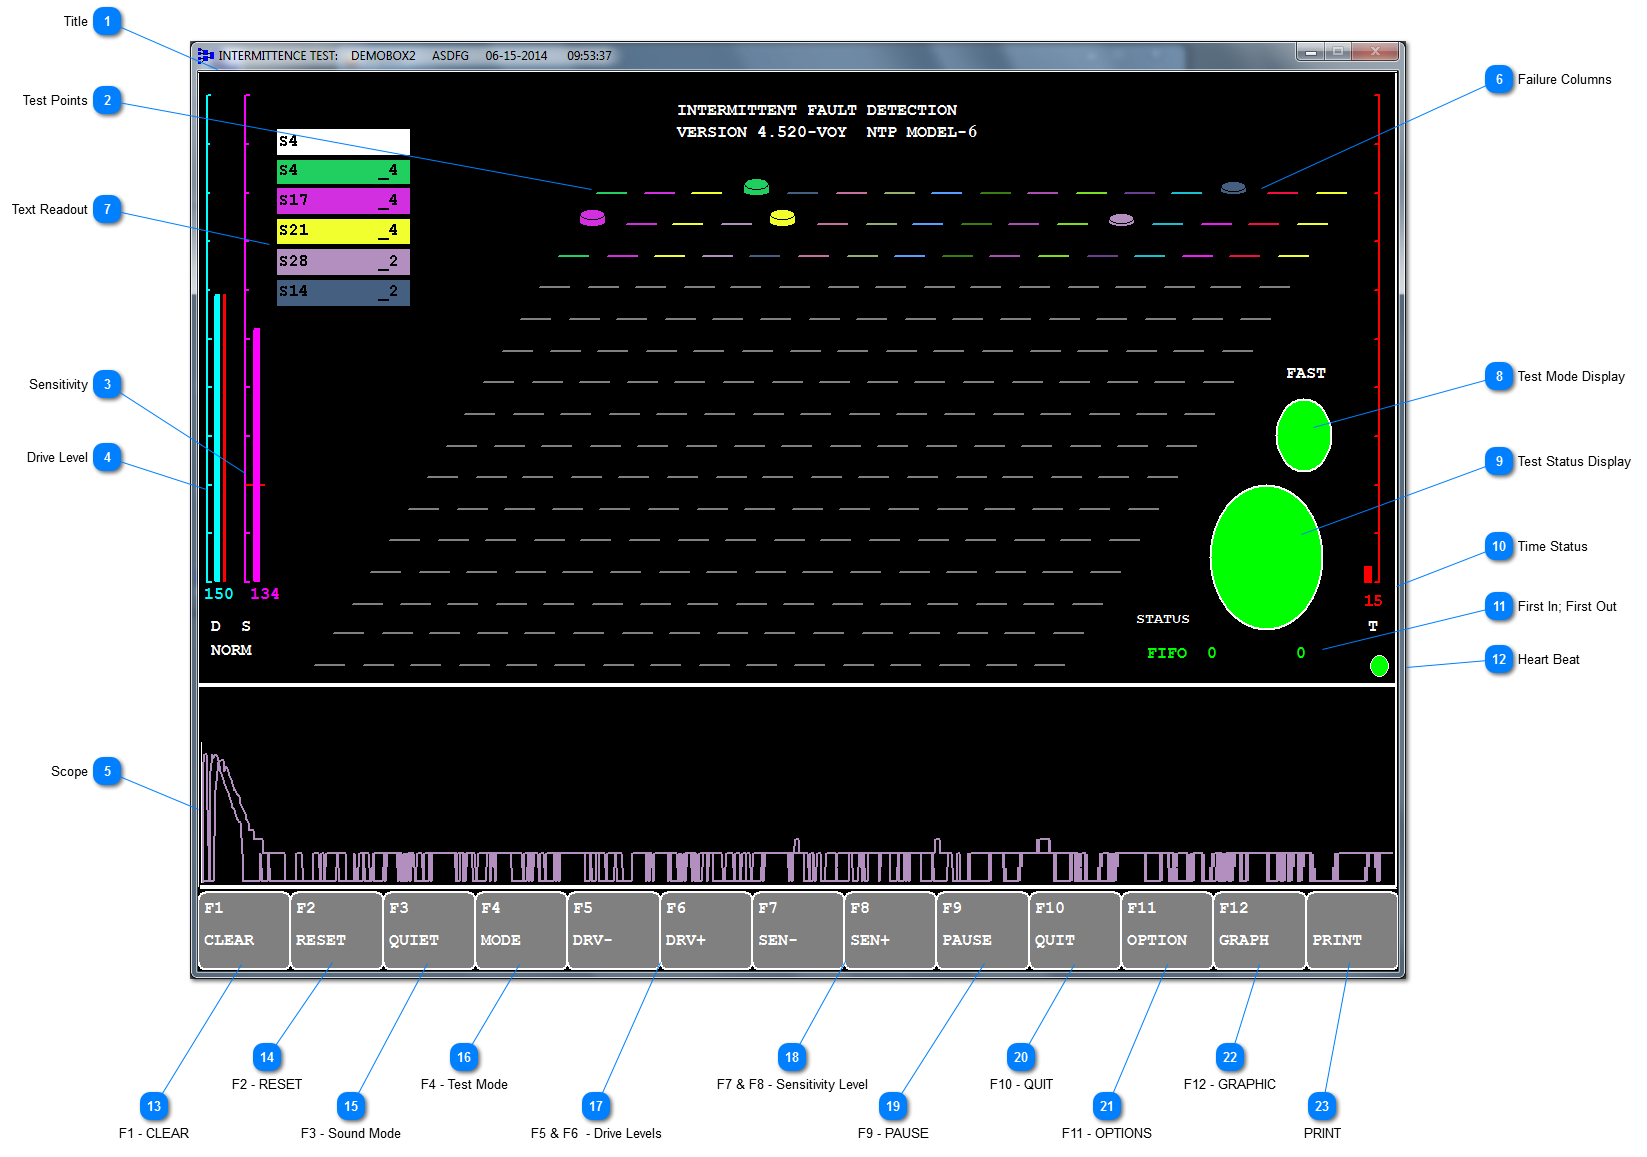This screenshot has width=1647, height=1157.
Task: Open the F12 GRAPH view
Action: click(1259, 931)
